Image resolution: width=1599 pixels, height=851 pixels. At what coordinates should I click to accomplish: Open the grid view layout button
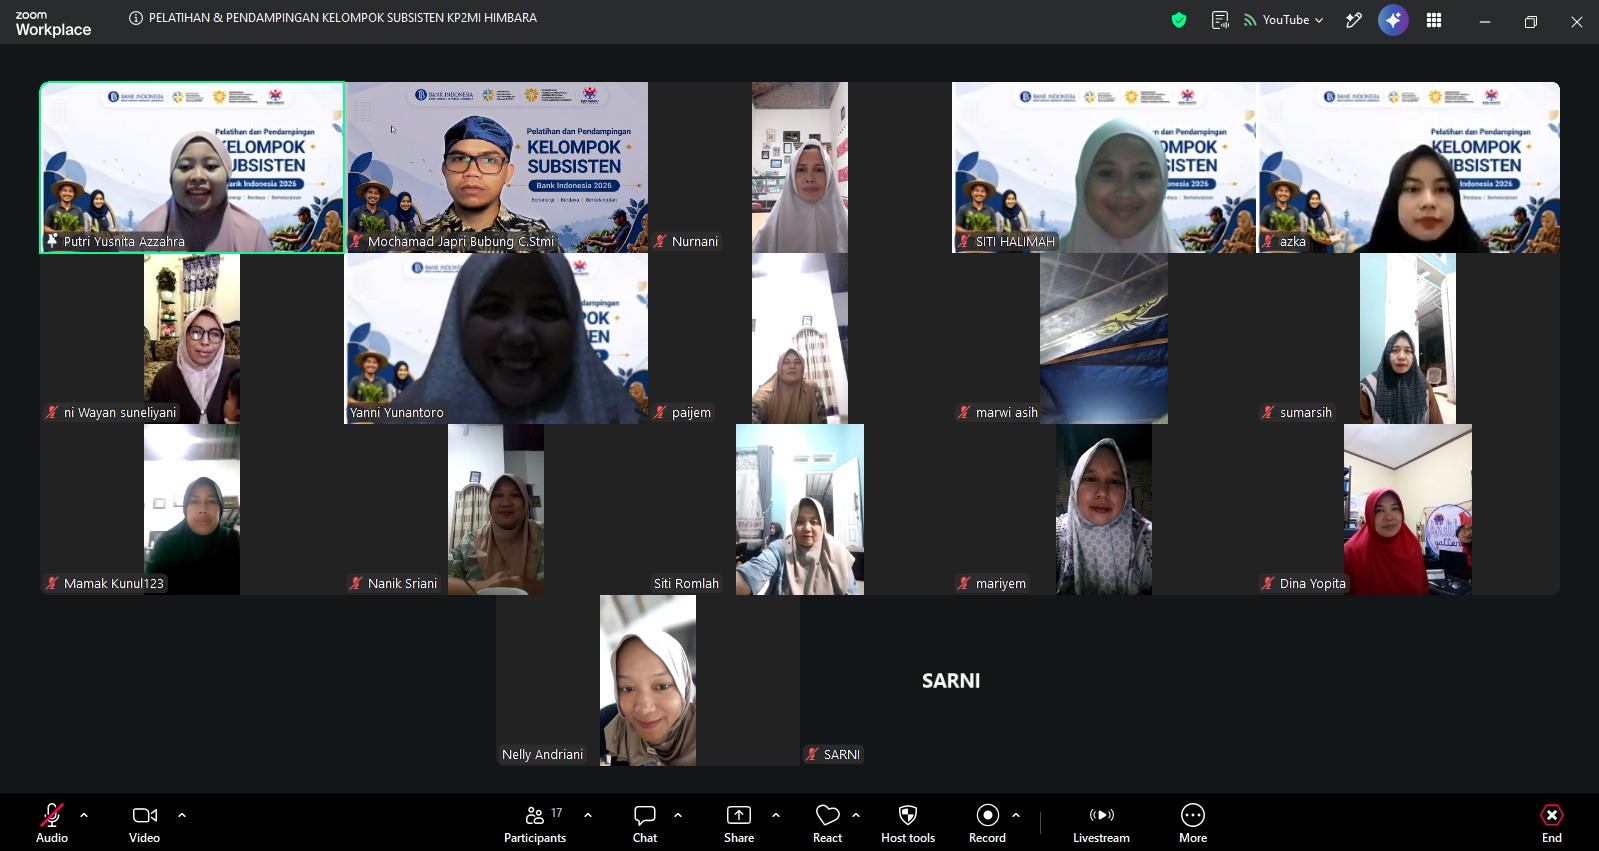(1434, 20)
